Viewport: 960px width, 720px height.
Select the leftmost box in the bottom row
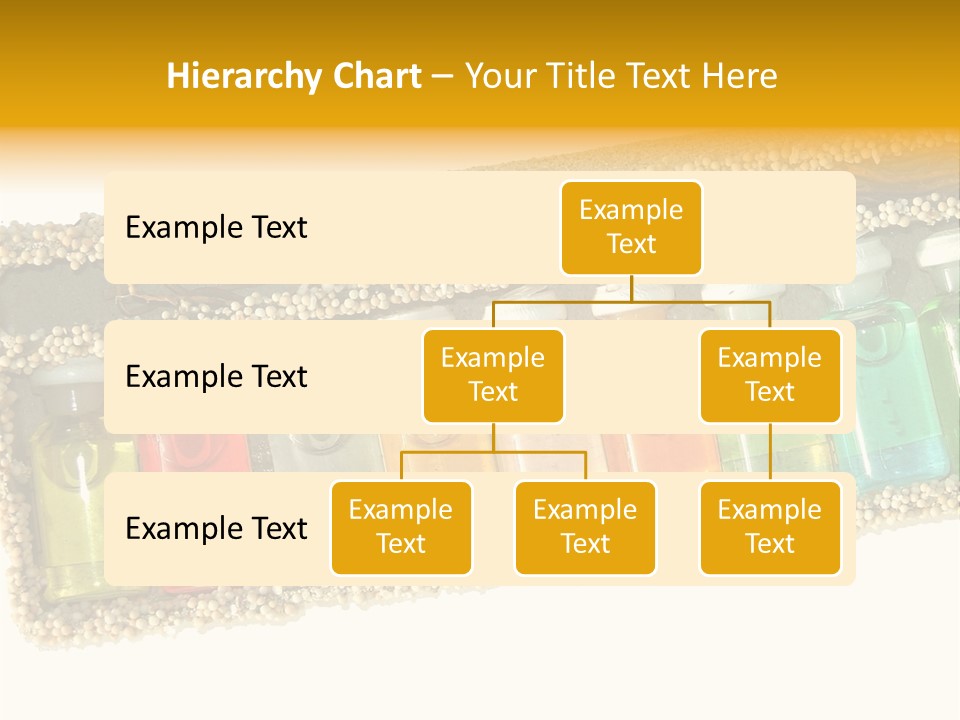pyautogui.click(x=401, y=527)
